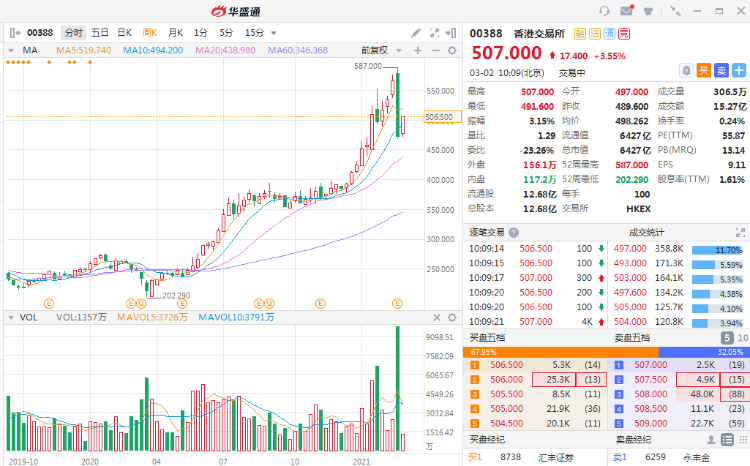Click the orange 67.95% buy ratio bar
This screenshot has width=750, height=466.
(561, 352)
